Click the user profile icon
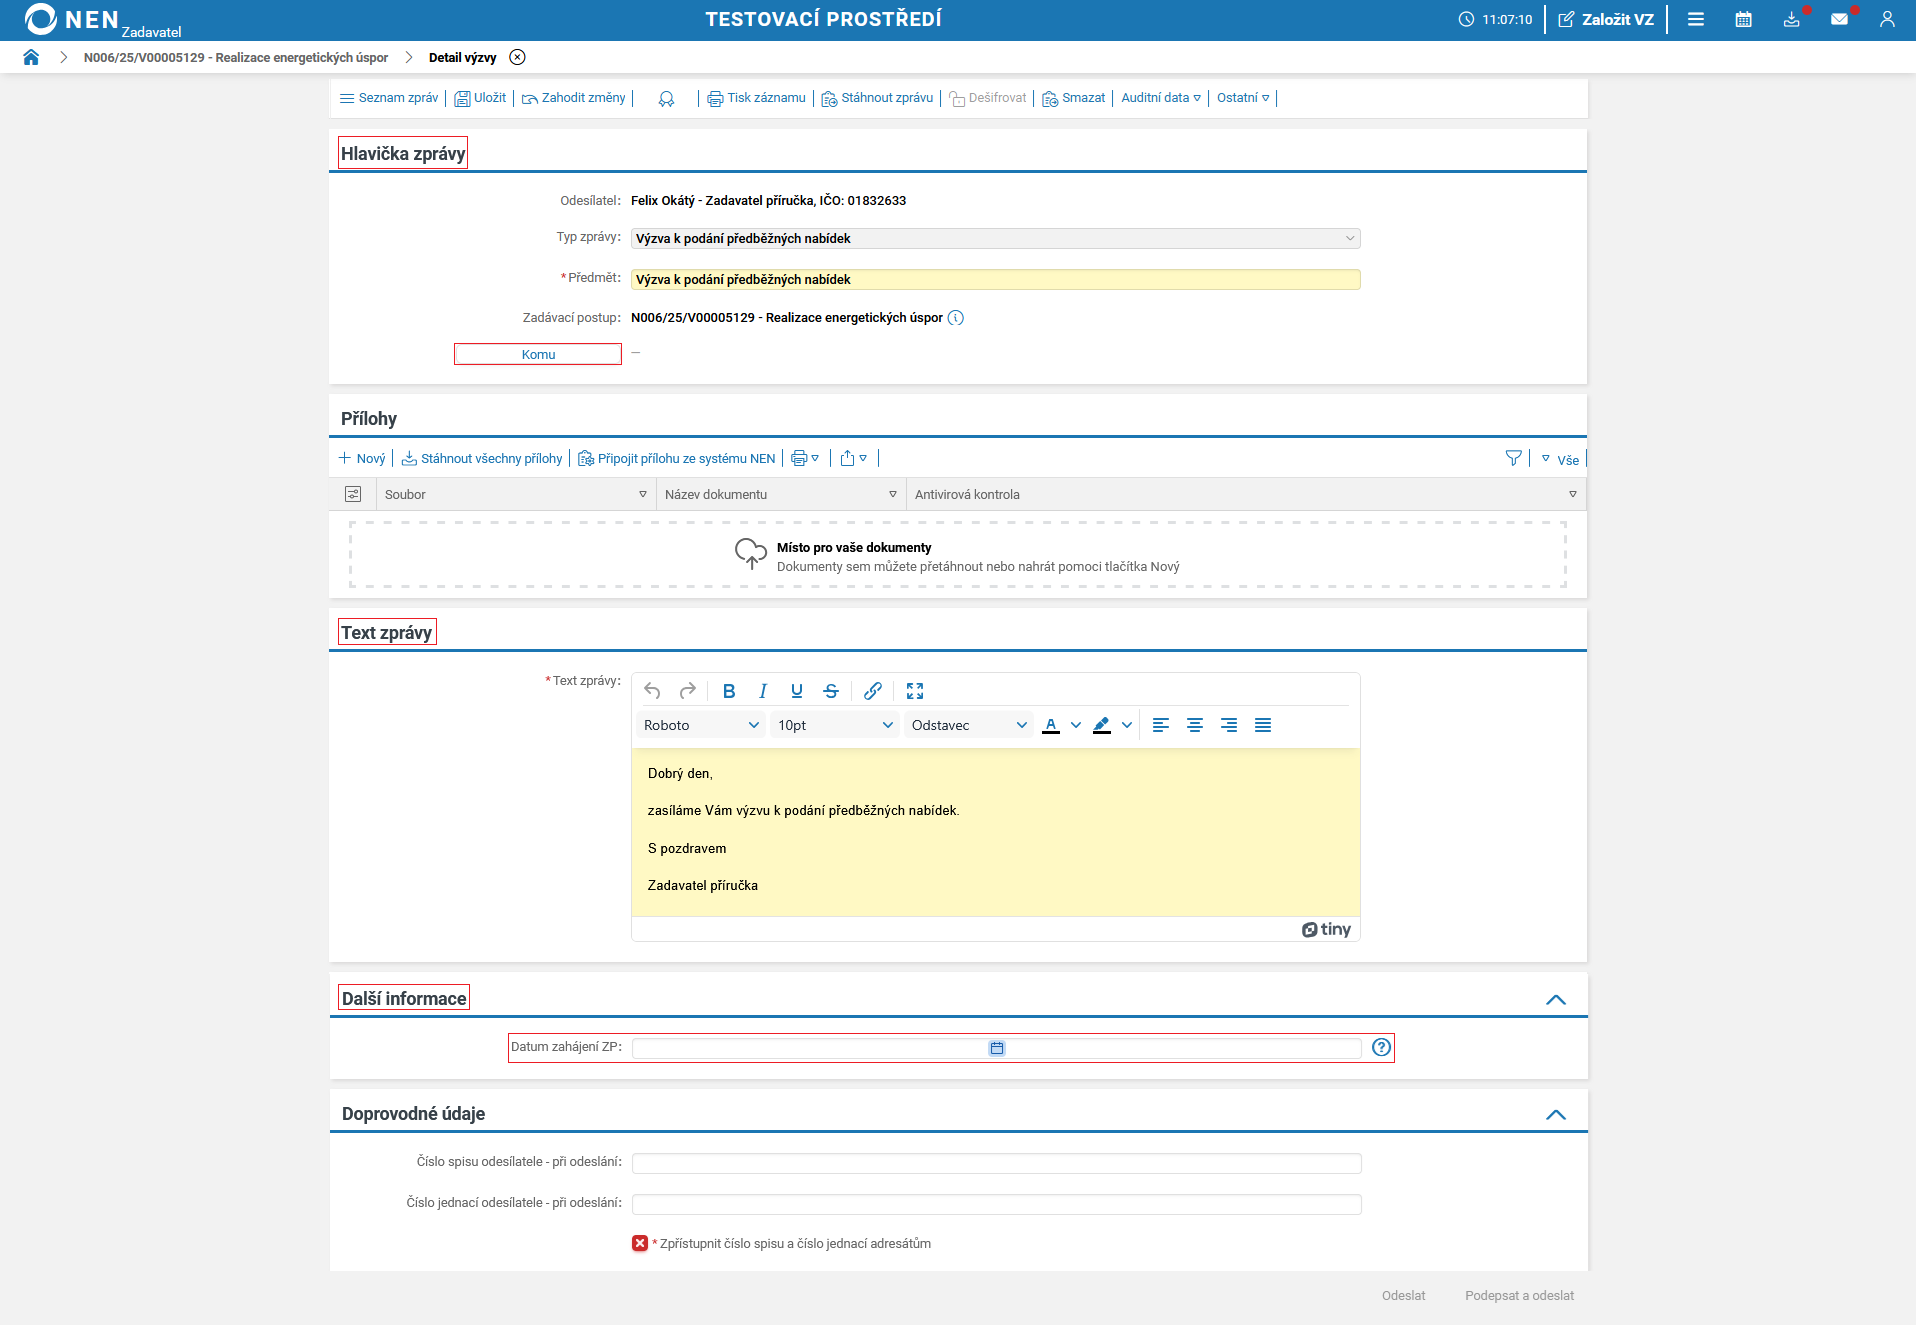Viewport: 1916px width, 1325px height. click(x=1887, y=19)
